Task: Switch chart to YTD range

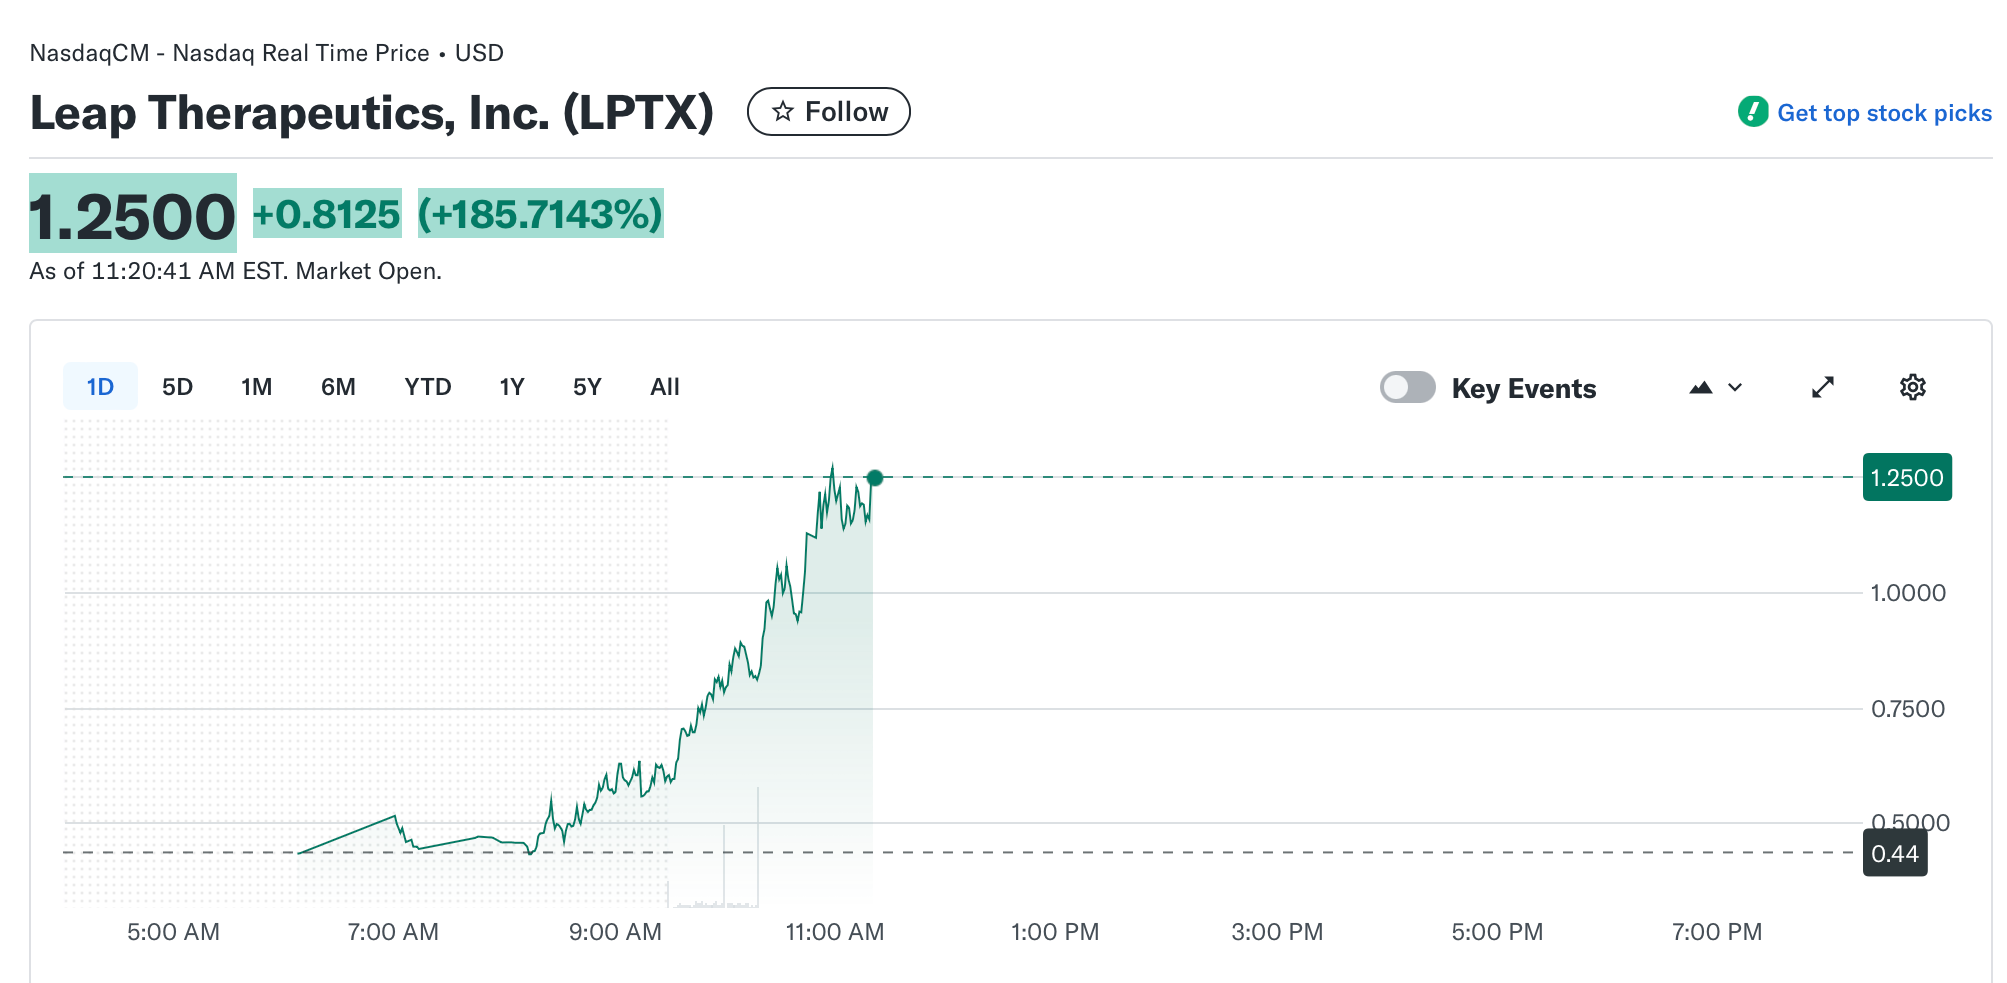Action: pos(427,387)
